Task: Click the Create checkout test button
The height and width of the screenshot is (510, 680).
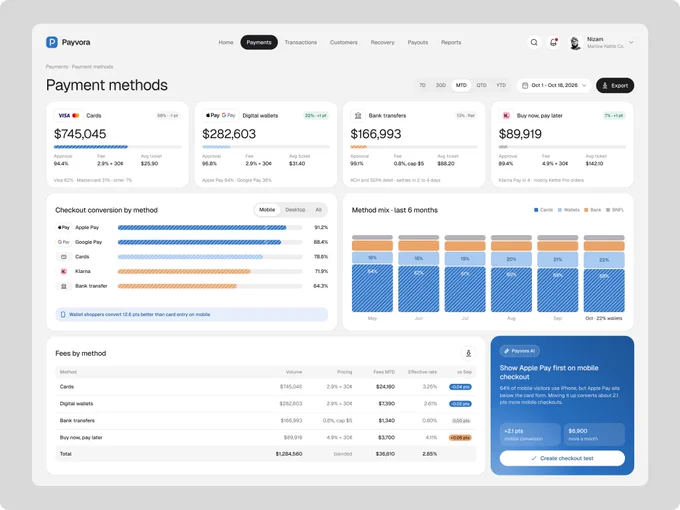Action: (x=562, y=458)
